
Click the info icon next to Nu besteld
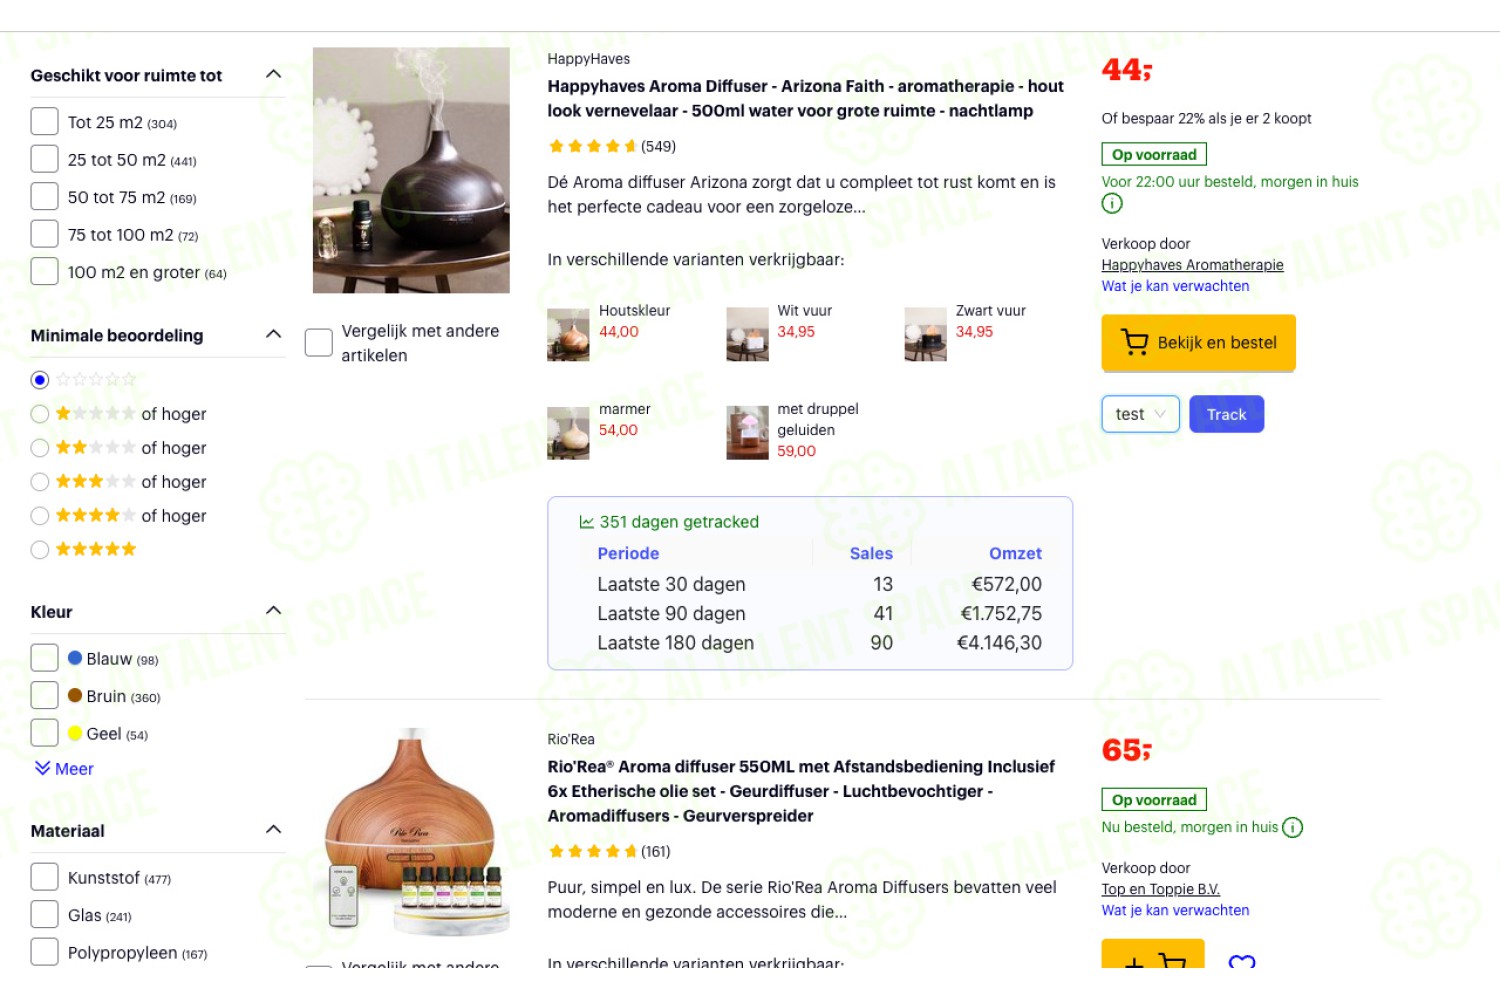1293,828
